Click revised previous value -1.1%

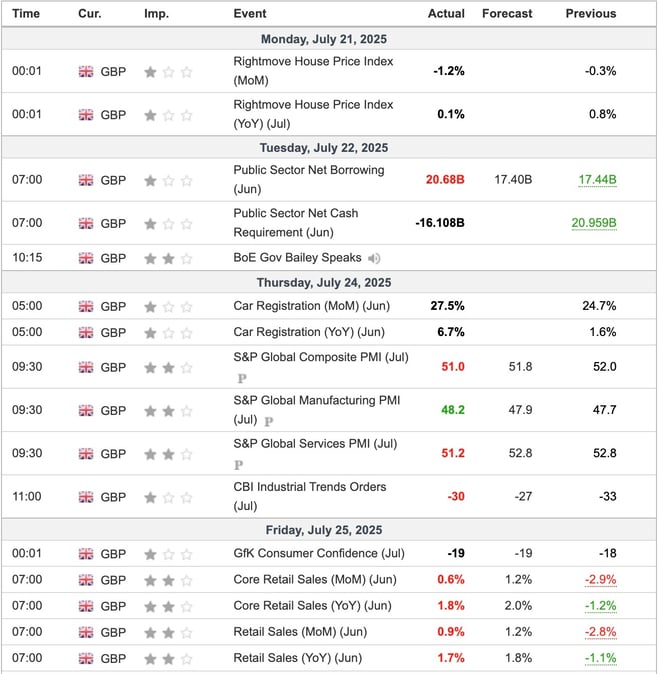pyautogui.click(x=600, y=658)
